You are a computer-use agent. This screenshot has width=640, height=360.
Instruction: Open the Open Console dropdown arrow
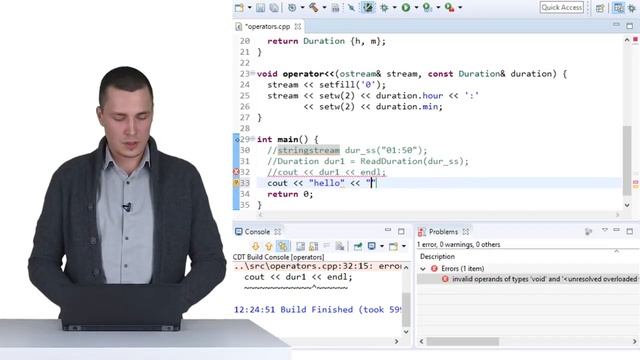coord(404,246)
